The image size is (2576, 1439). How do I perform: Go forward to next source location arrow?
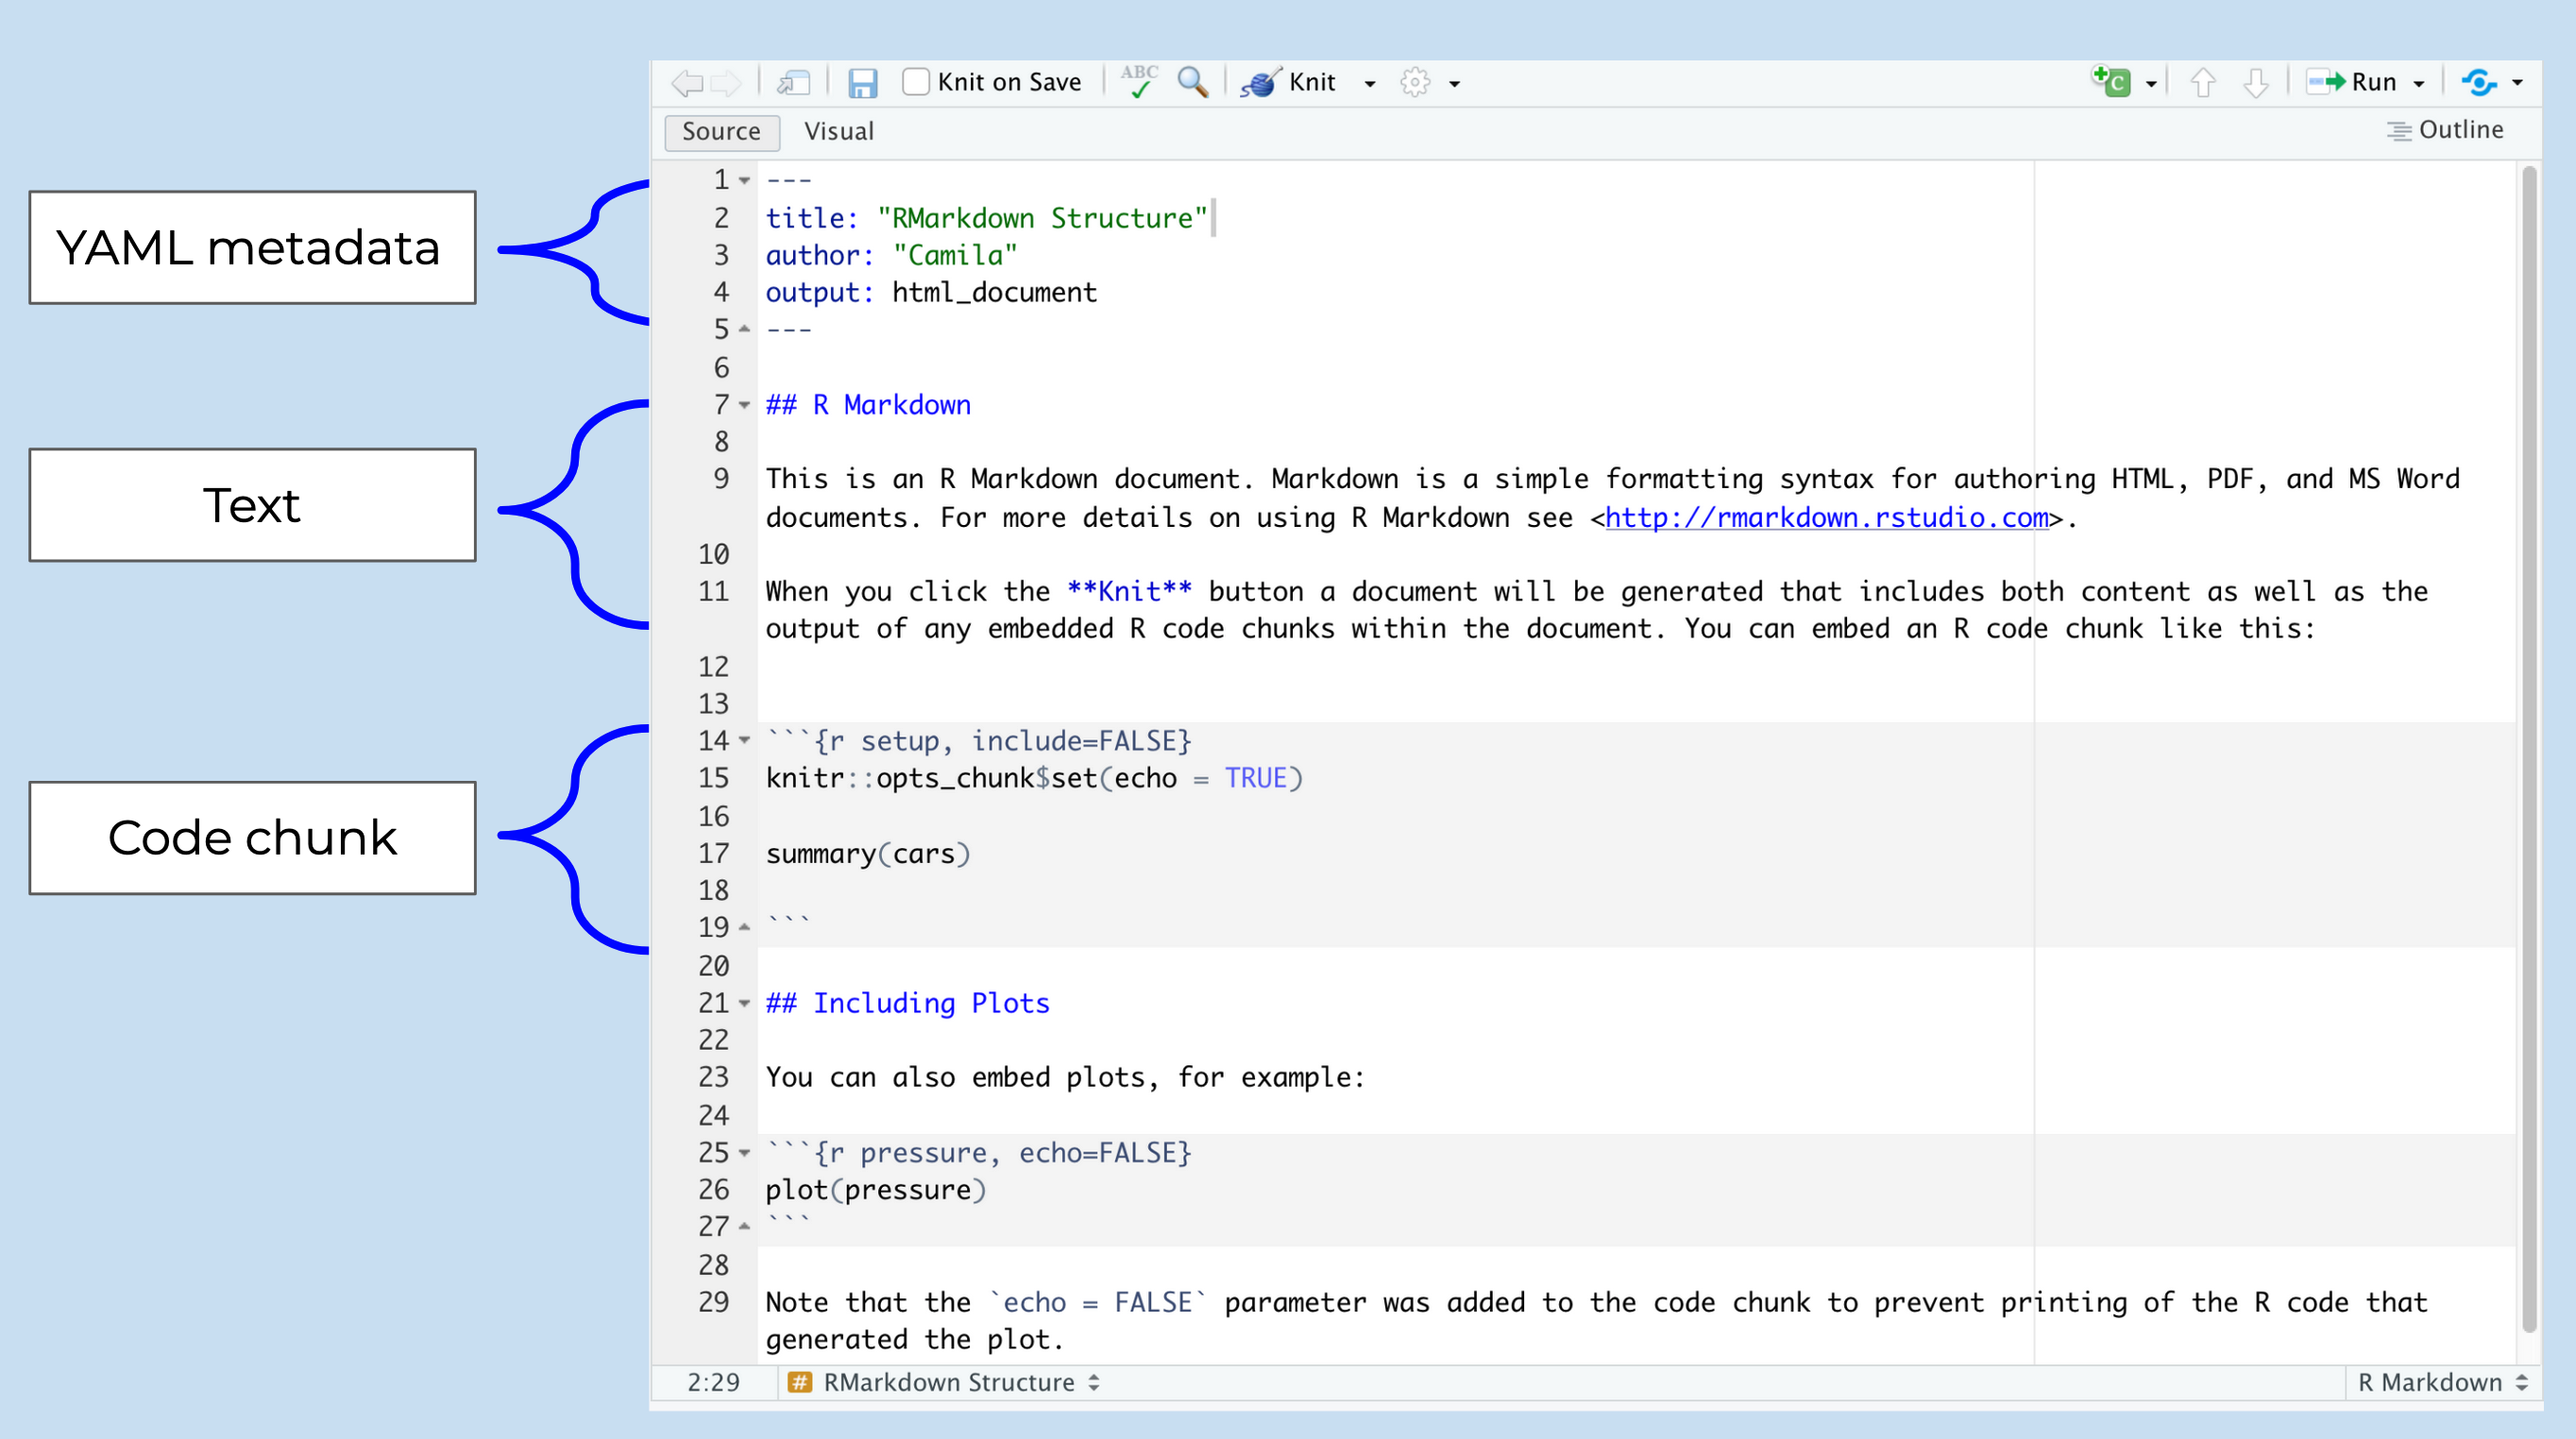tap(726, 82)
